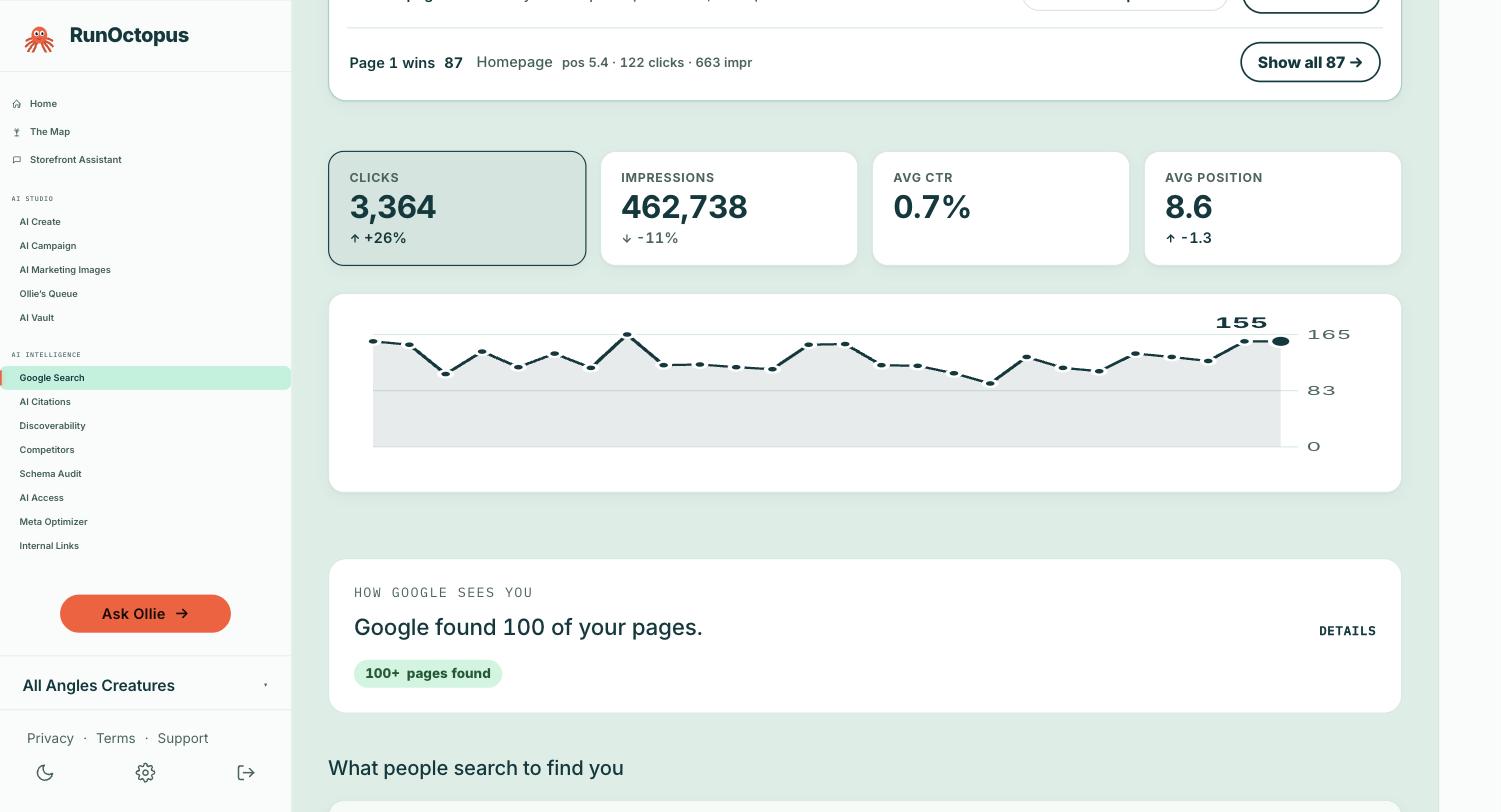Click the Ask Ollie button
The image size is (1501, 812).
tap(145, 614)
